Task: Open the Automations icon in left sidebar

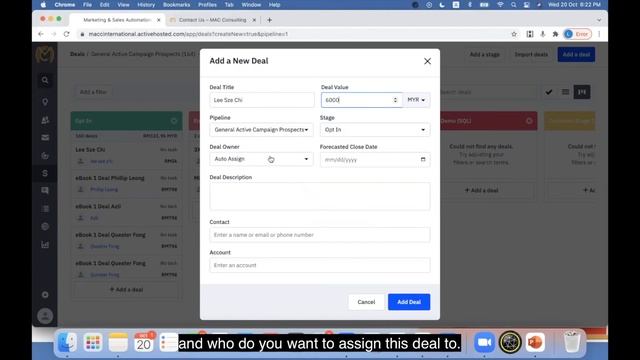Action: coord(45,156)
